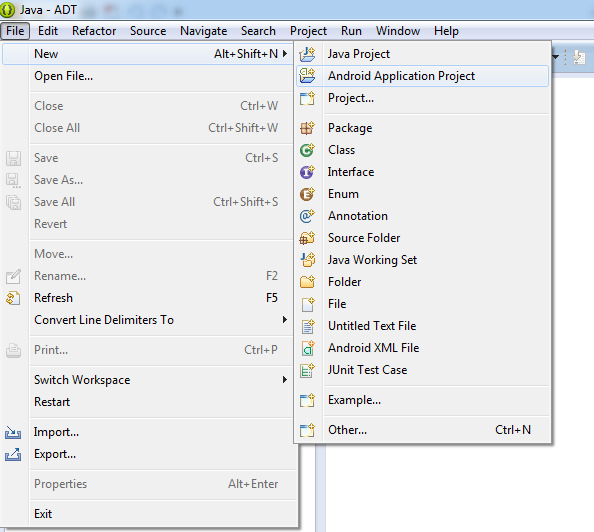Select Android Application Project entry
594x532 pixels.
tap(422, 76)
